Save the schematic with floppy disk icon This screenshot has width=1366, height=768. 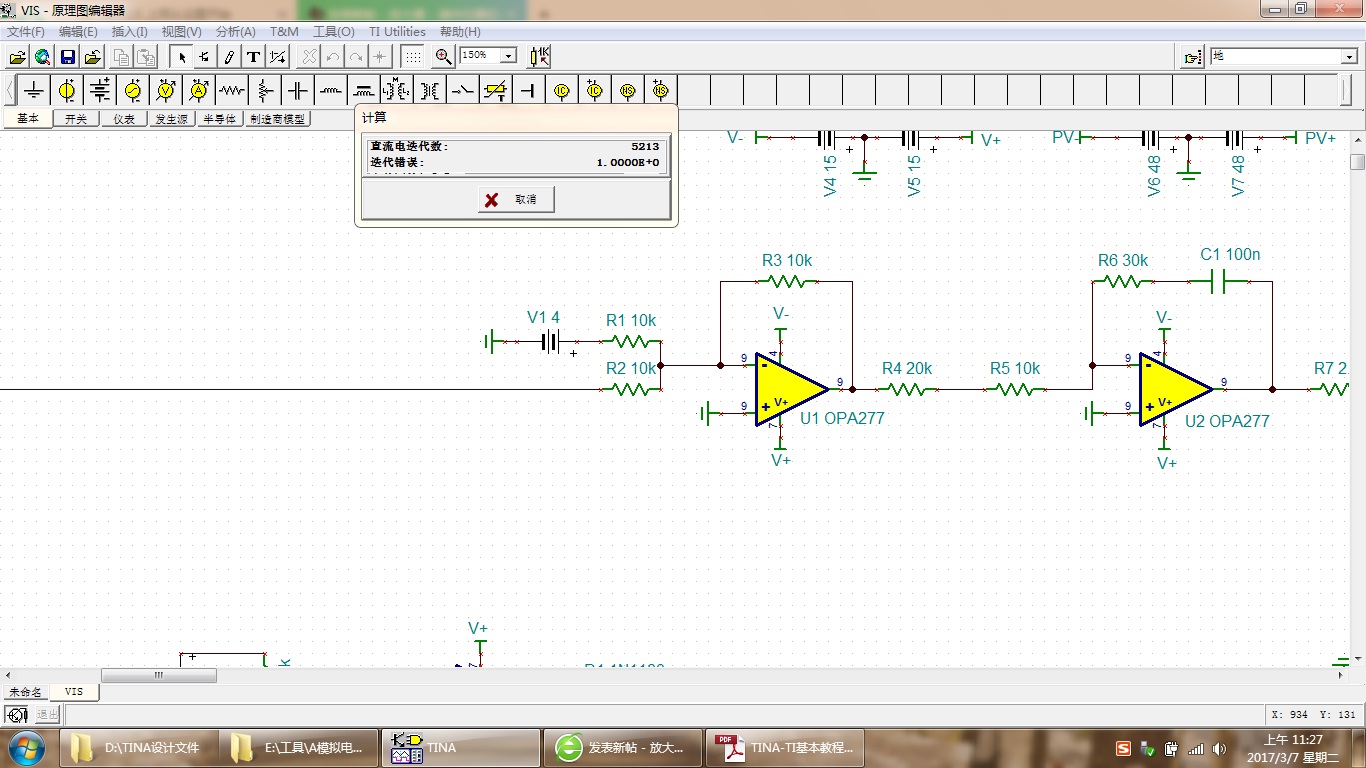click(68, 57)
